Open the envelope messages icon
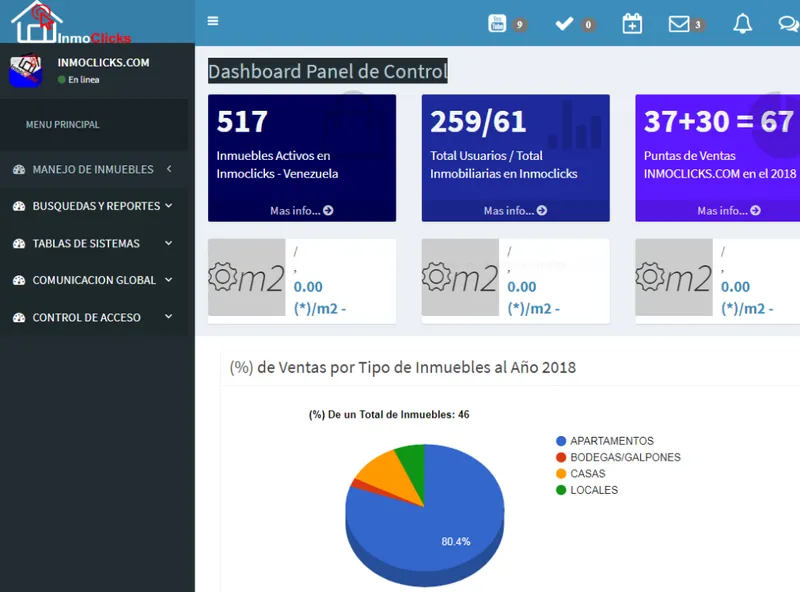 click(x=679, y=24)
